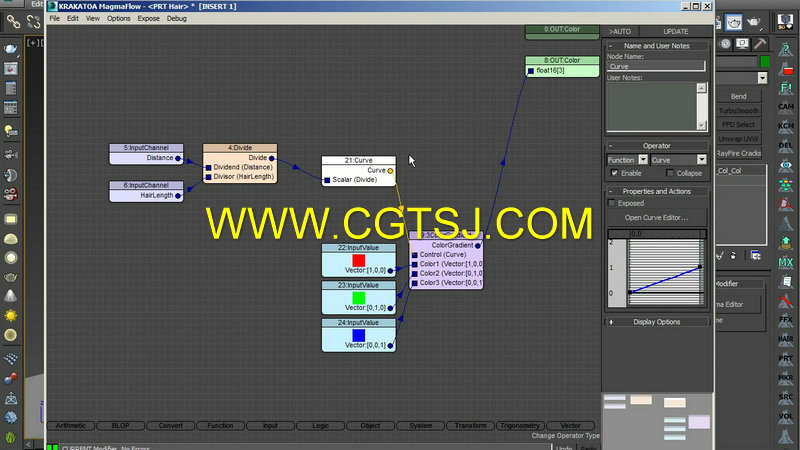Viewport: 800px width, 450px height.
Task: Click the CAM script icon on right toolbar
Action: pos(786,107)
